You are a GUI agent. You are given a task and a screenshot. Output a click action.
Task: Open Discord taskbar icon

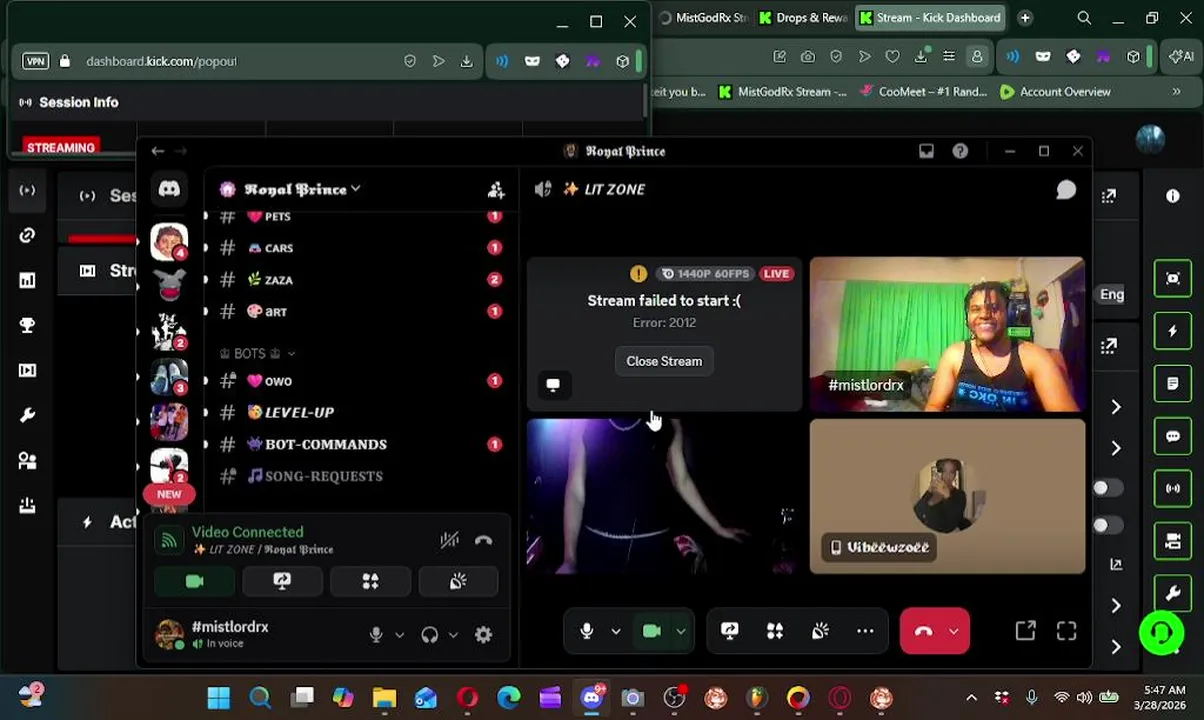pyautogui.click(x=592, y=697)
